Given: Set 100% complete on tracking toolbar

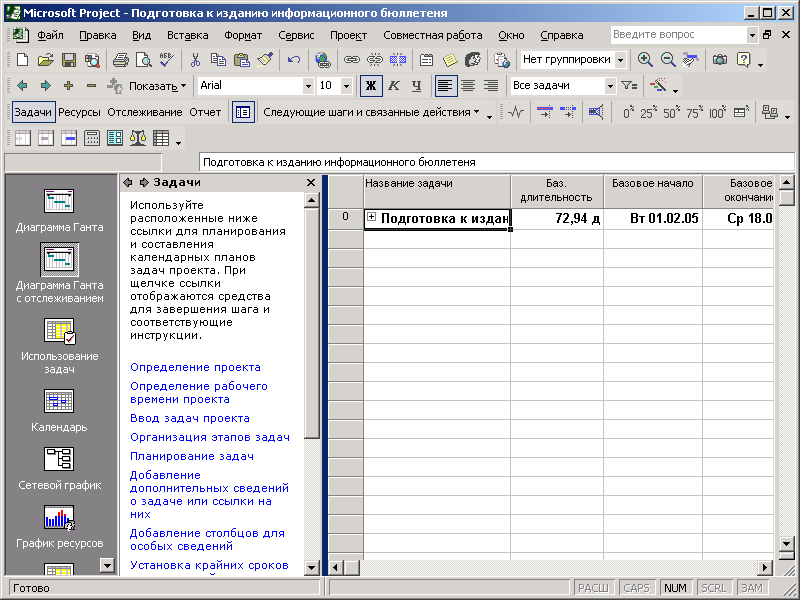Looking at the screenshot, I should (717, 112).
